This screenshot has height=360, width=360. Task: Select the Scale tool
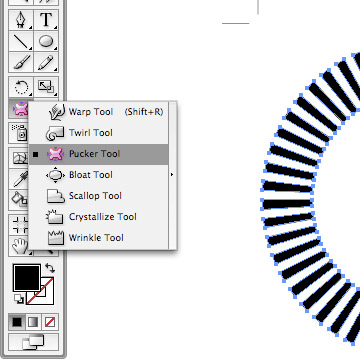(x=46, y=87)
